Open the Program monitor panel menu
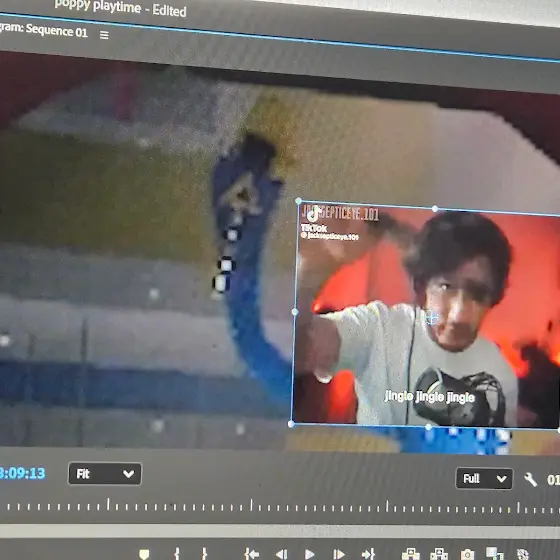This screenshot has height=560, width=560. coord(104,35)
